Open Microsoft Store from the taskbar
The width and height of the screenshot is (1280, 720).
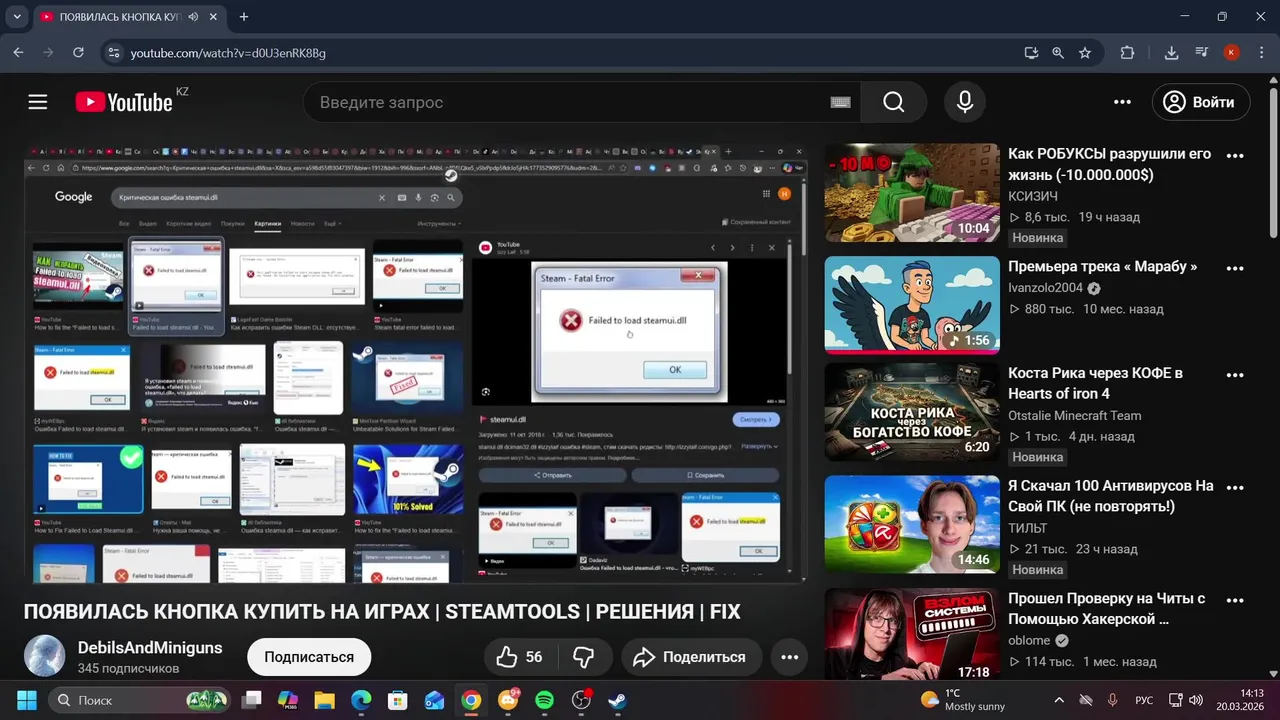tap(398, 700)
